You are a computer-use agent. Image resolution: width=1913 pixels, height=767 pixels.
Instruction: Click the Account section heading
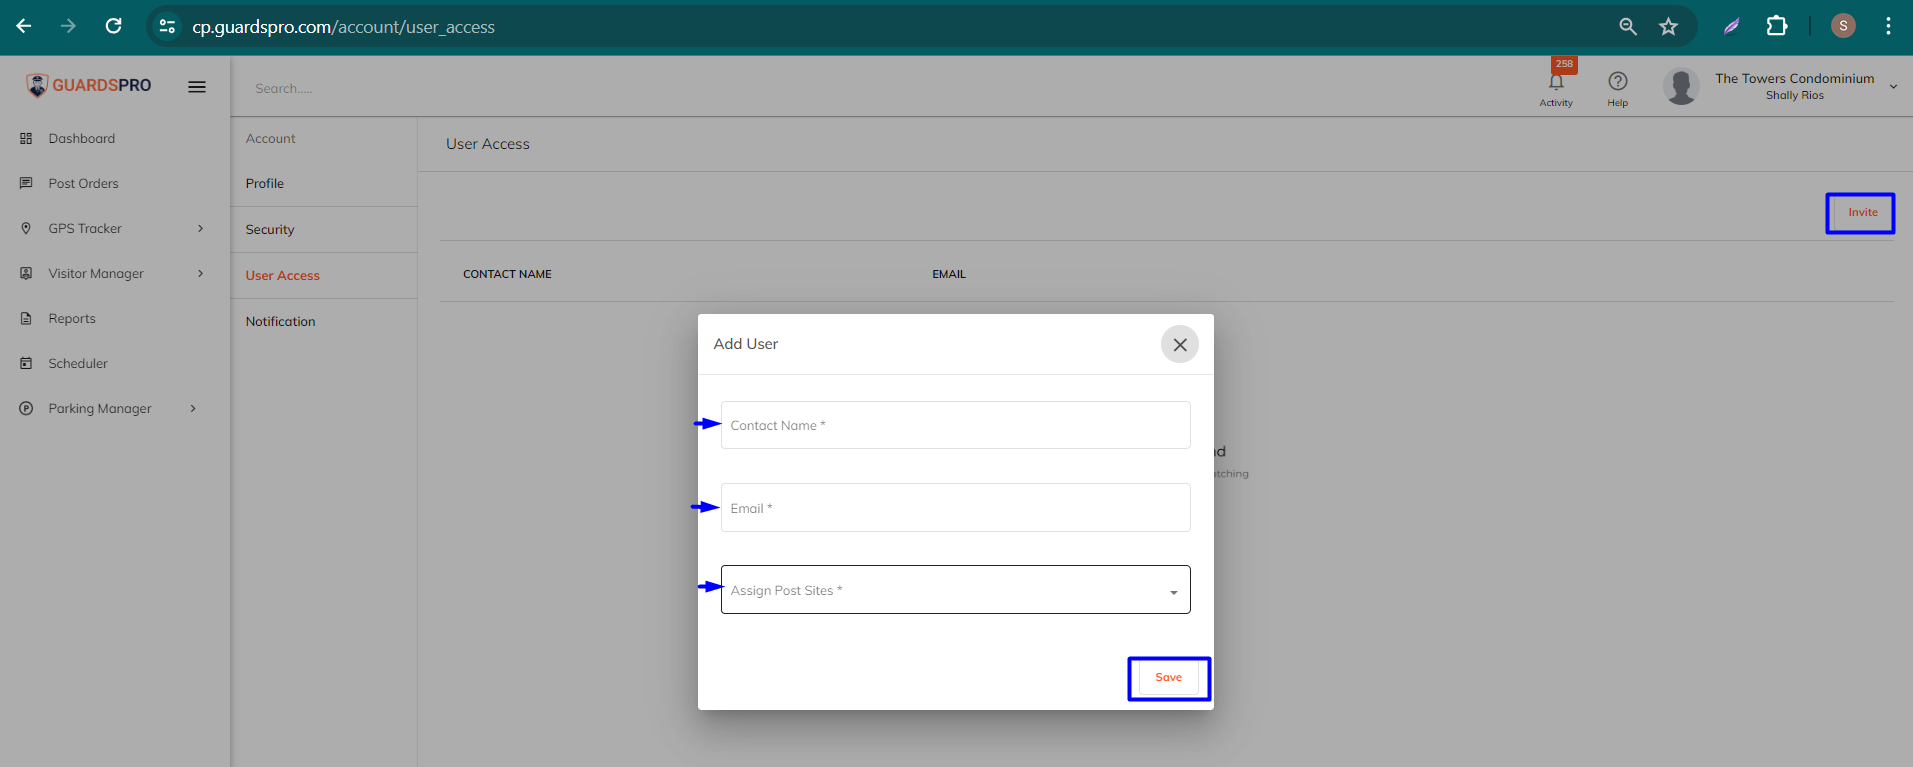pos(270,139)
